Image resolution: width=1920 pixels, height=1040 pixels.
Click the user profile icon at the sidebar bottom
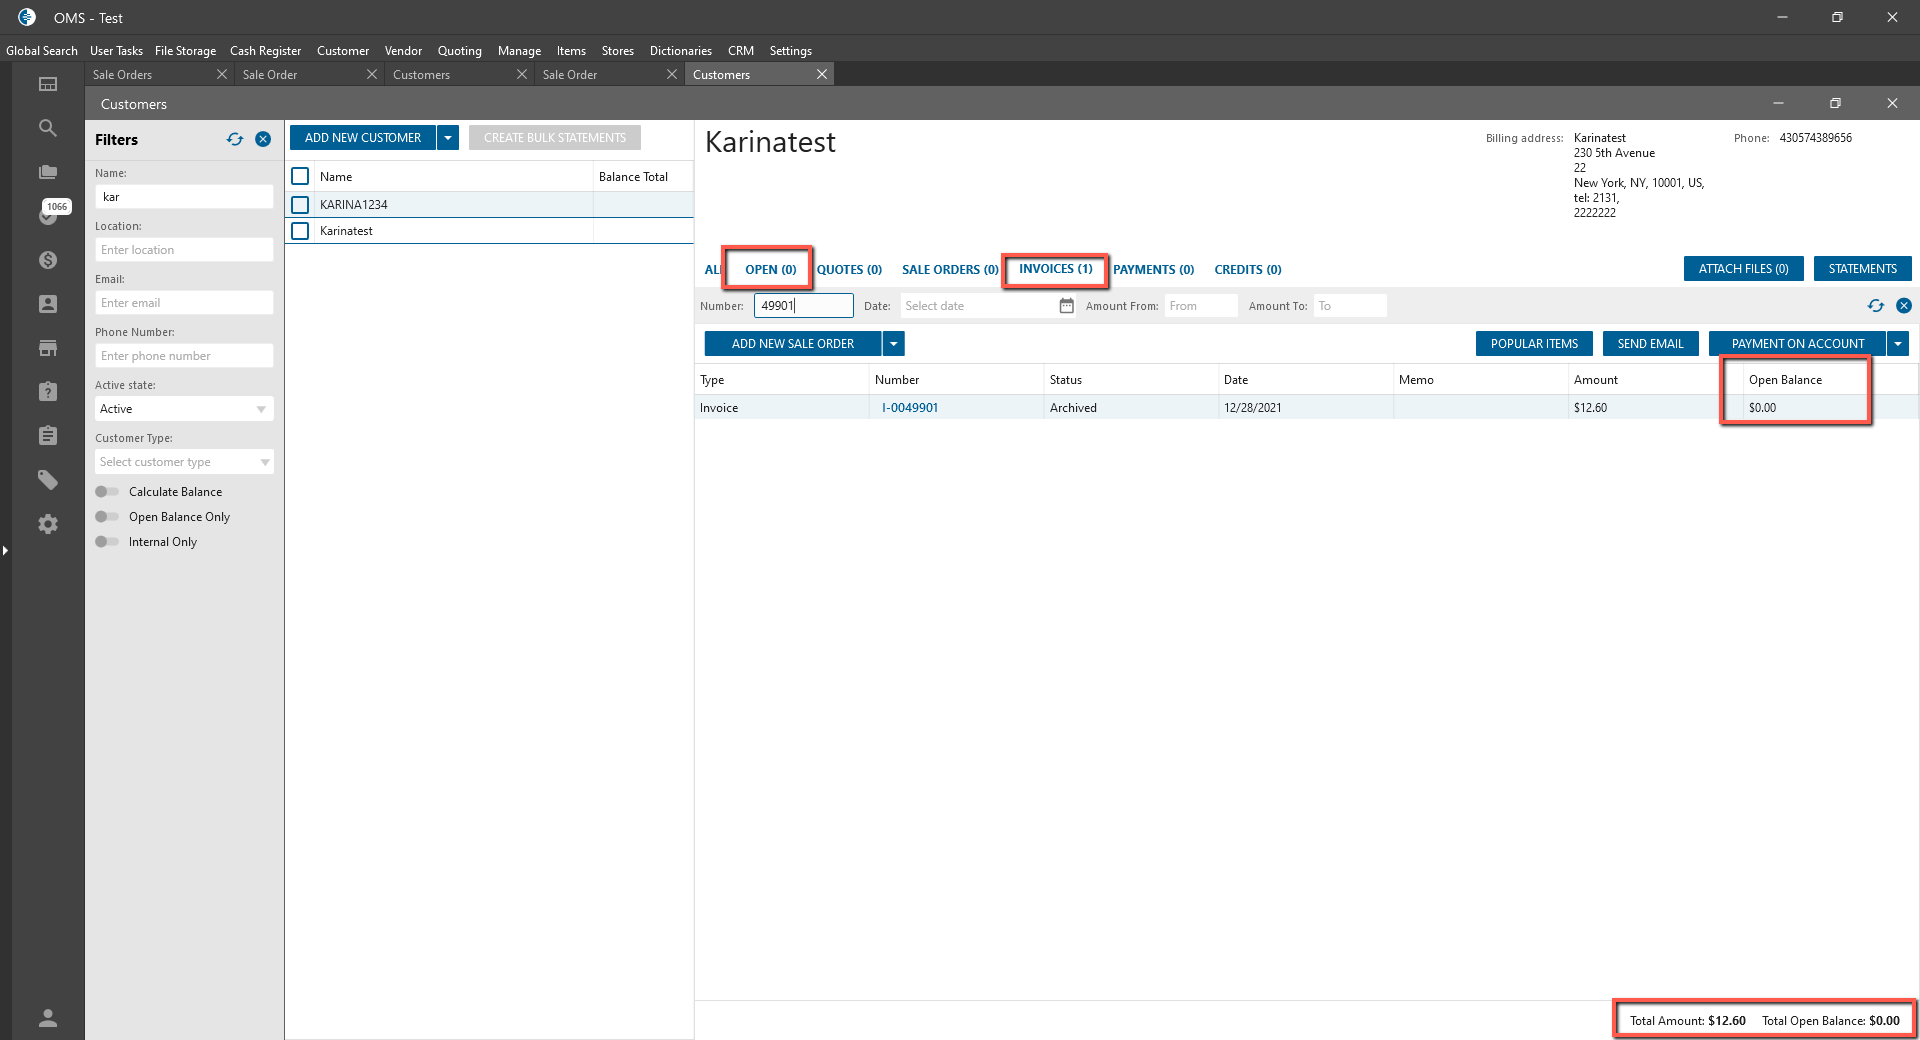tap(48, 1018)
